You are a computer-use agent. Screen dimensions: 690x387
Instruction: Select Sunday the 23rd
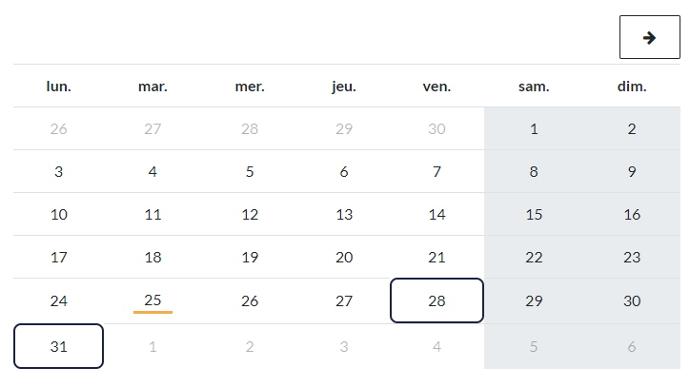pyautogui.click(x=631, y=257)
